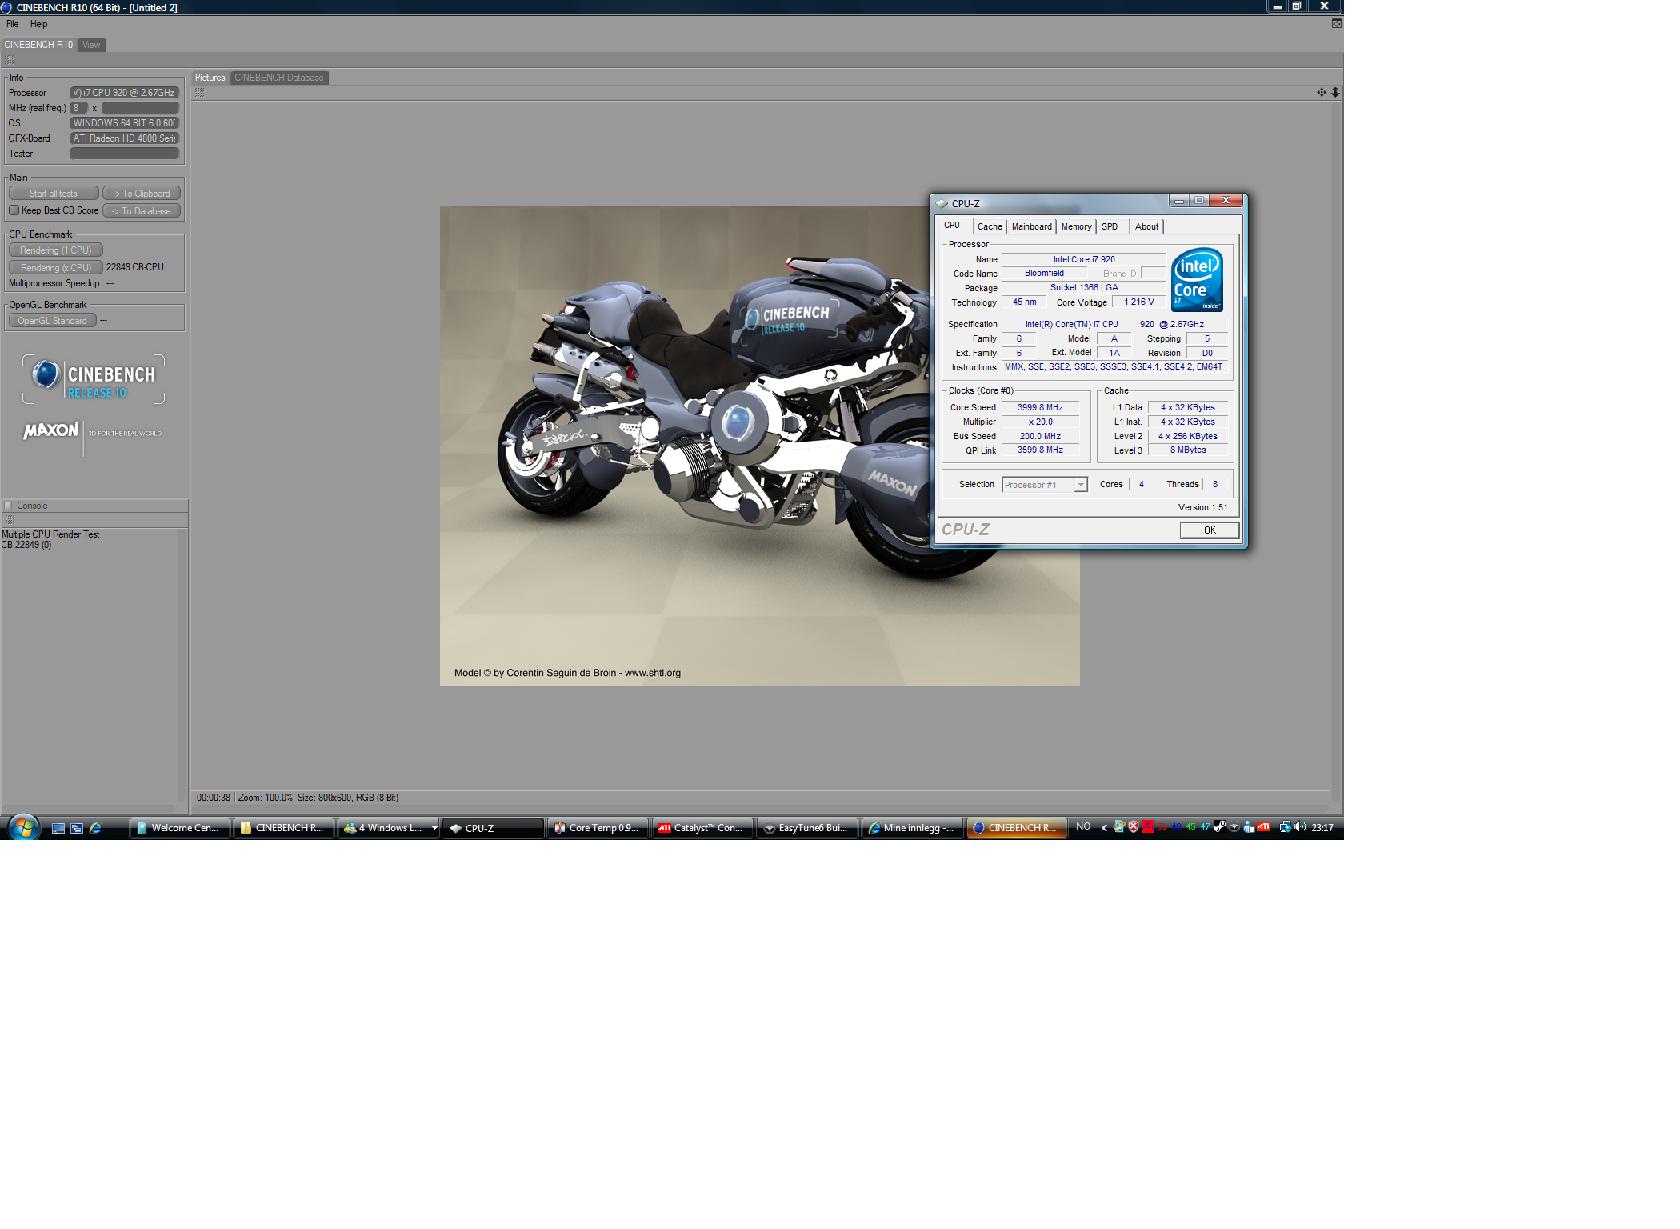Click the MHz real freq core count field
1680x1229 pixels.
(x=79, y=108)
